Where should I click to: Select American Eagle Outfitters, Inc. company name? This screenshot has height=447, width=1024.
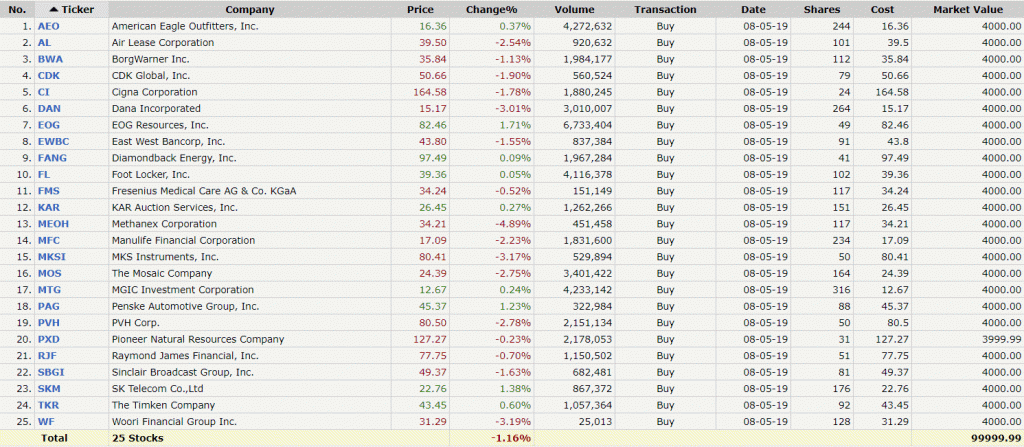tap(185, 26)
